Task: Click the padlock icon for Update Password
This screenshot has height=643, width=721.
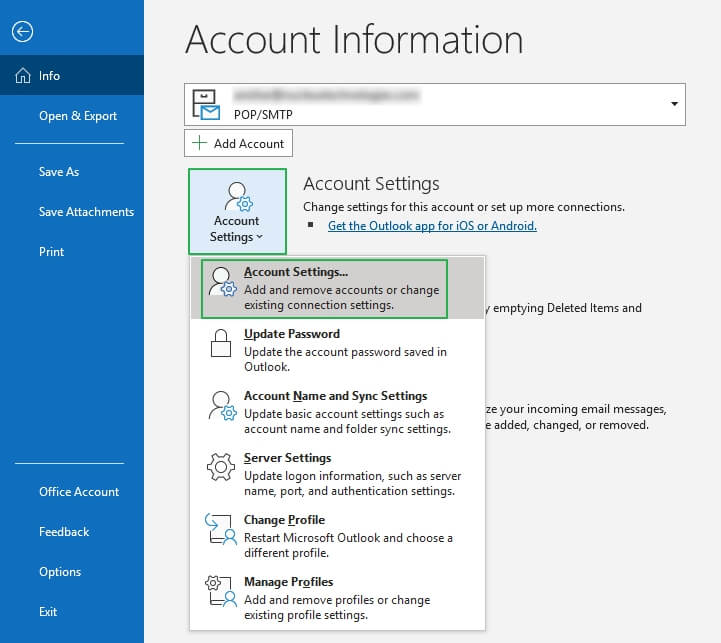Action: [x=221, y=343]
